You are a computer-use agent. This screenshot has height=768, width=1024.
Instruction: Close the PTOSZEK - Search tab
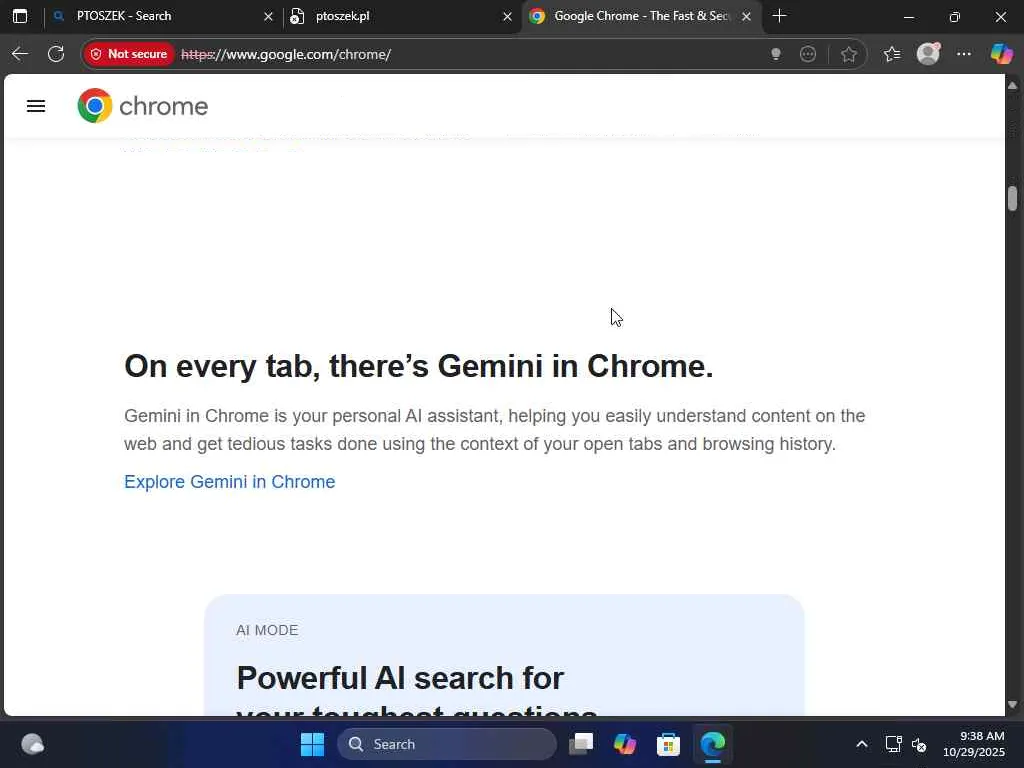(268, 16)
